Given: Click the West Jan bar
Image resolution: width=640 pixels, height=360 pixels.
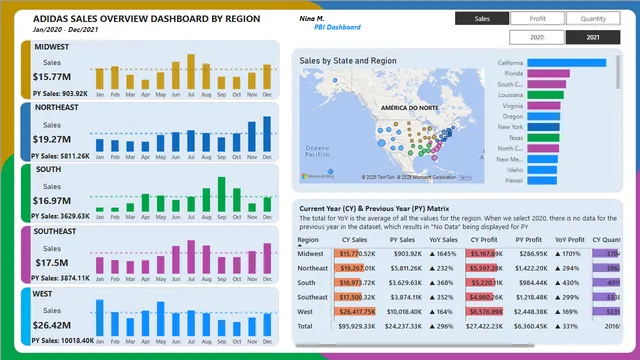Looking at the screenshot, I should click(100, 318).
